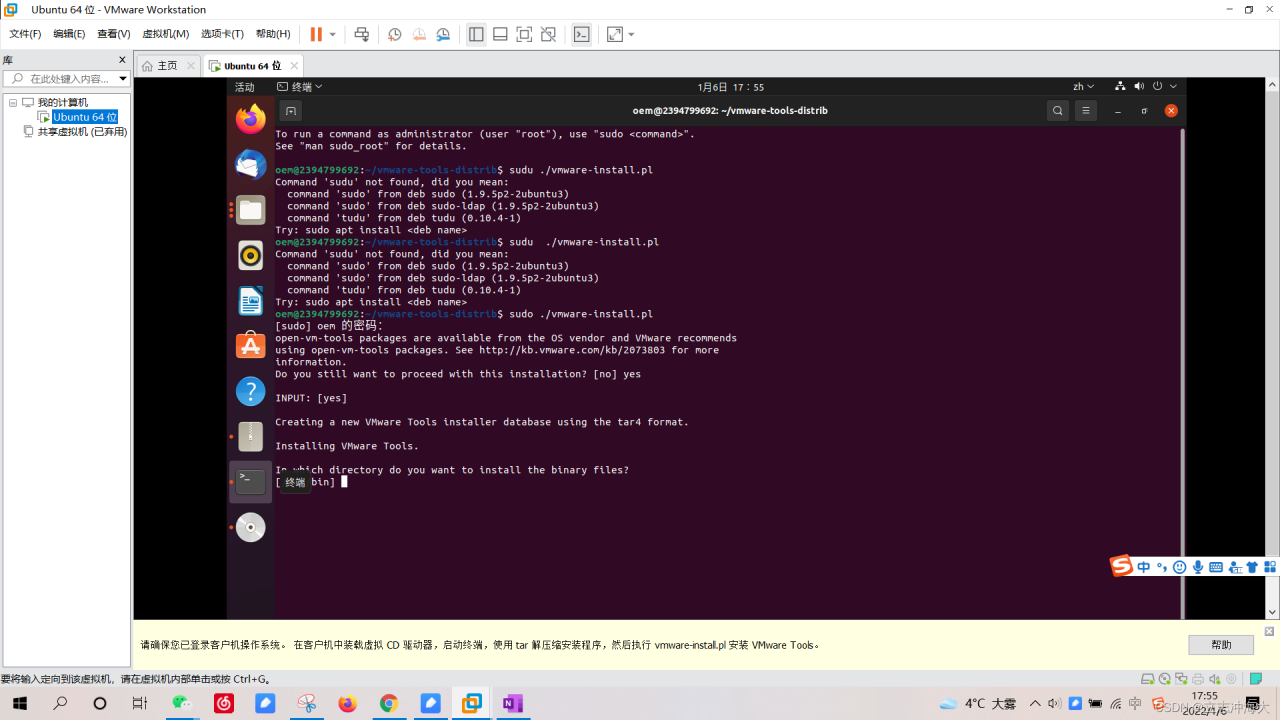Close the 主页 tab
This screenshot has height=720, width=1280.
click(191, 66)
